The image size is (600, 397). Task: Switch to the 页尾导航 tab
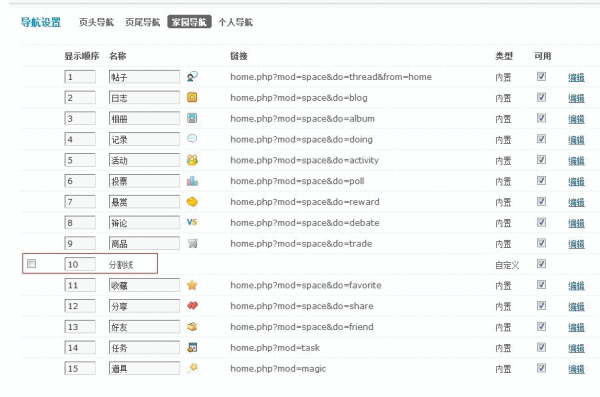coord(142,22)
